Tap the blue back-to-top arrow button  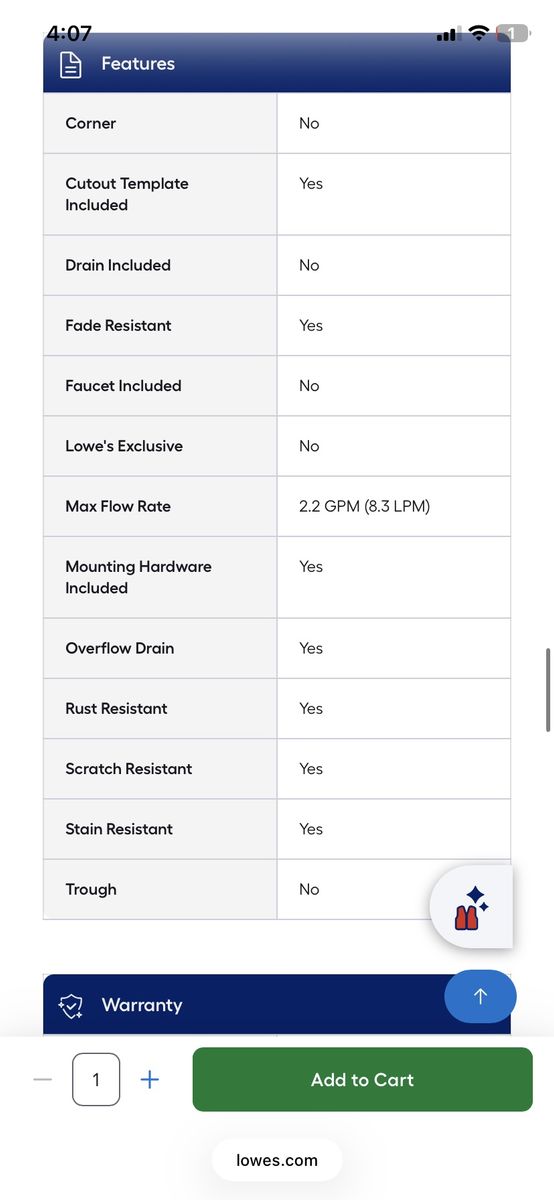tap(480, 996)
